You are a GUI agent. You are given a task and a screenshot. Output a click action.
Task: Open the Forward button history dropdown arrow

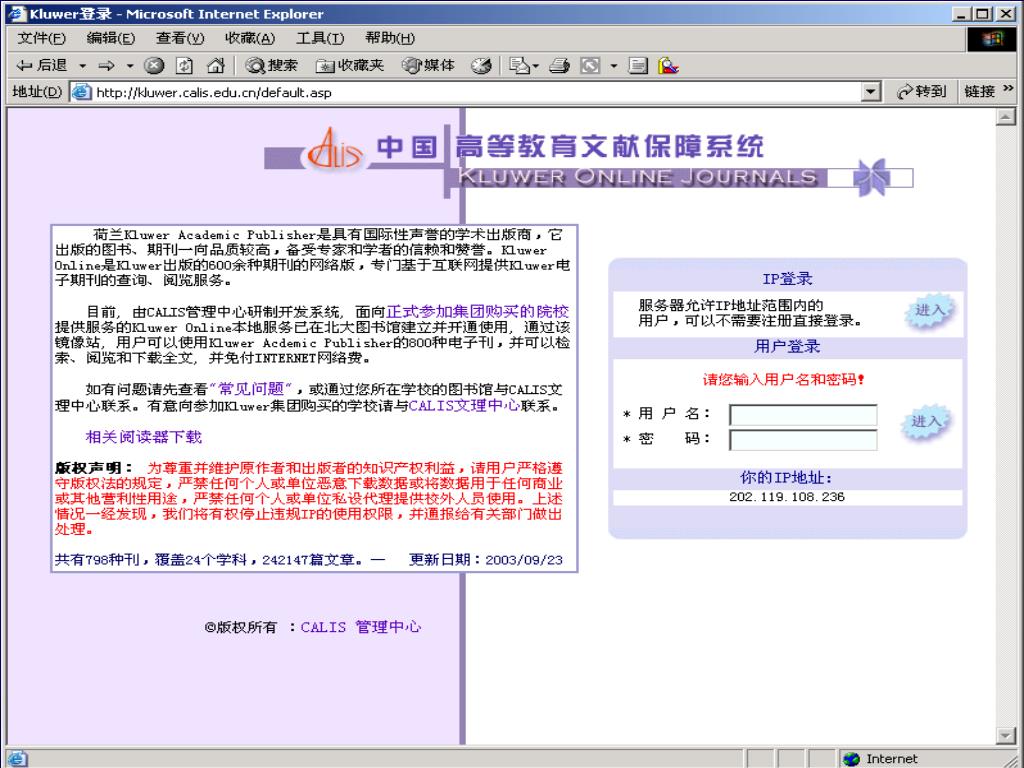point(129,66)
